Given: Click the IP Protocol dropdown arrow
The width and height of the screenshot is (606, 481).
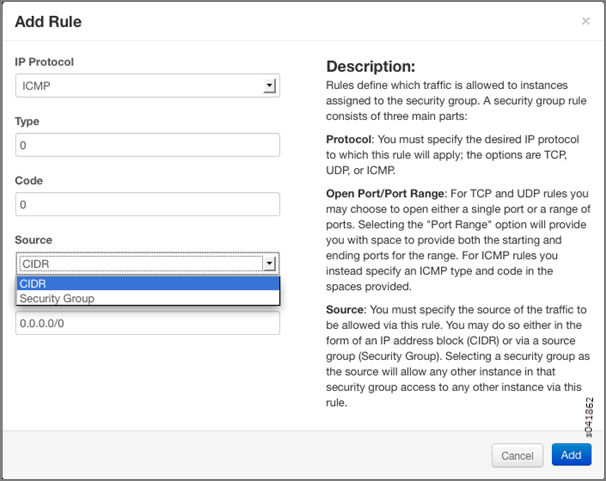Looking at the screenshot, I should [x=269, y=87].
